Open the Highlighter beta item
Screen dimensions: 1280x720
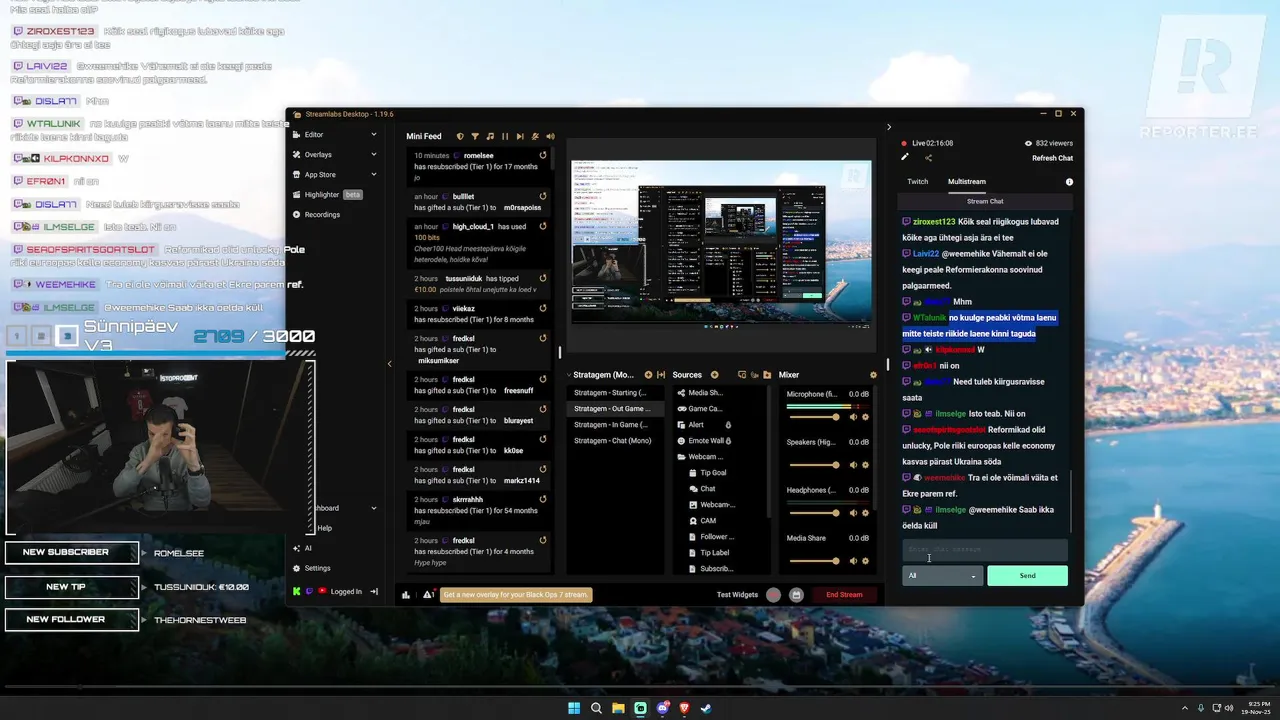click(x=327, y=194)
